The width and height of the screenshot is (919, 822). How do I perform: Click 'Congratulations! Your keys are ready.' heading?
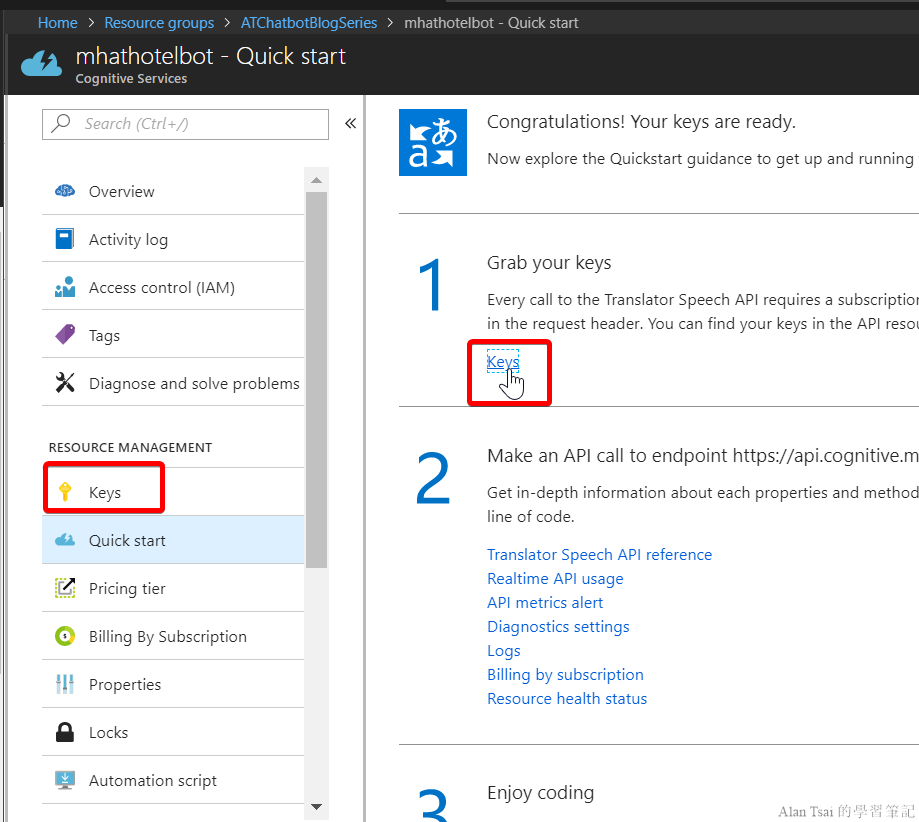point(641,122)
